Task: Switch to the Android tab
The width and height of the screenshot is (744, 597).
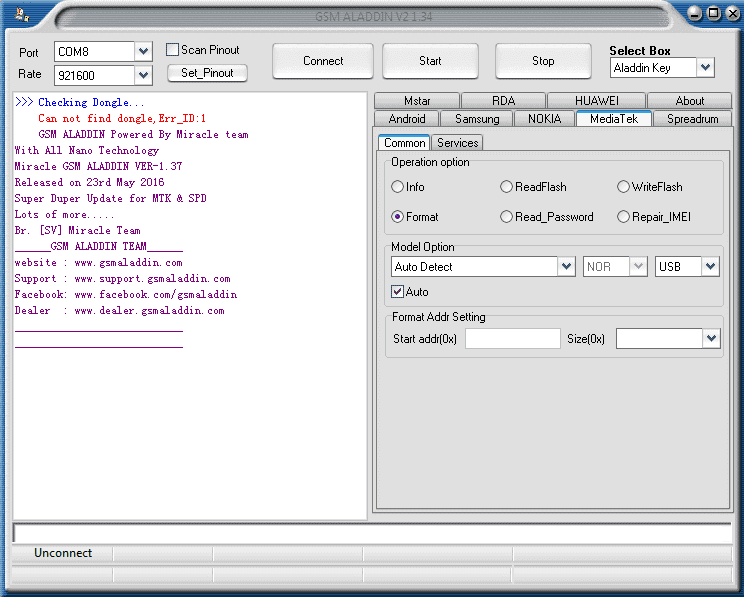Action: tap(407, 119)
